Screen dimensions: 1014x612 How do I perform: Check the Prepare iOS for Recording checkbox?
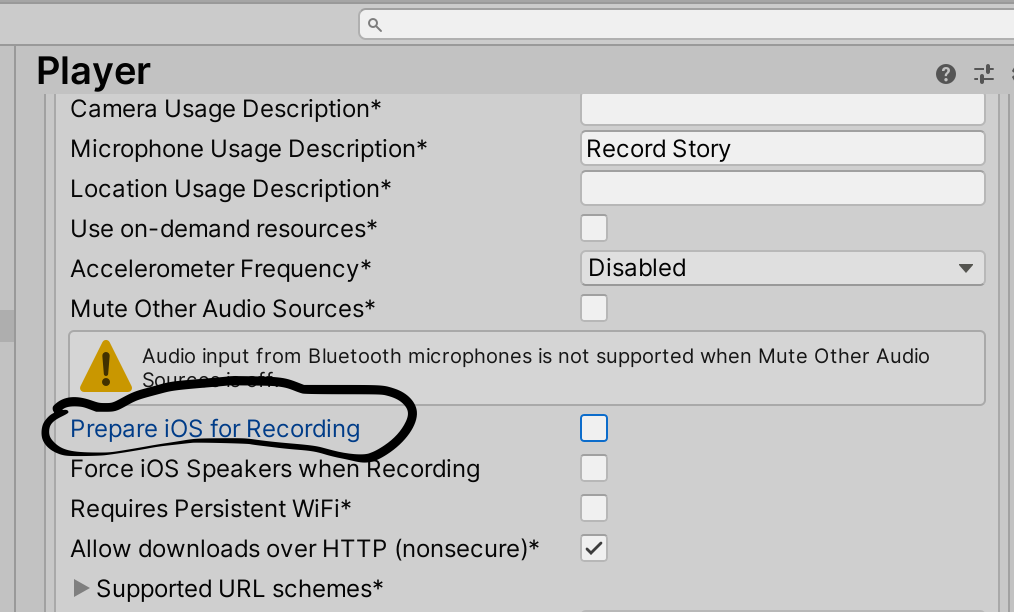coord(594,428)
